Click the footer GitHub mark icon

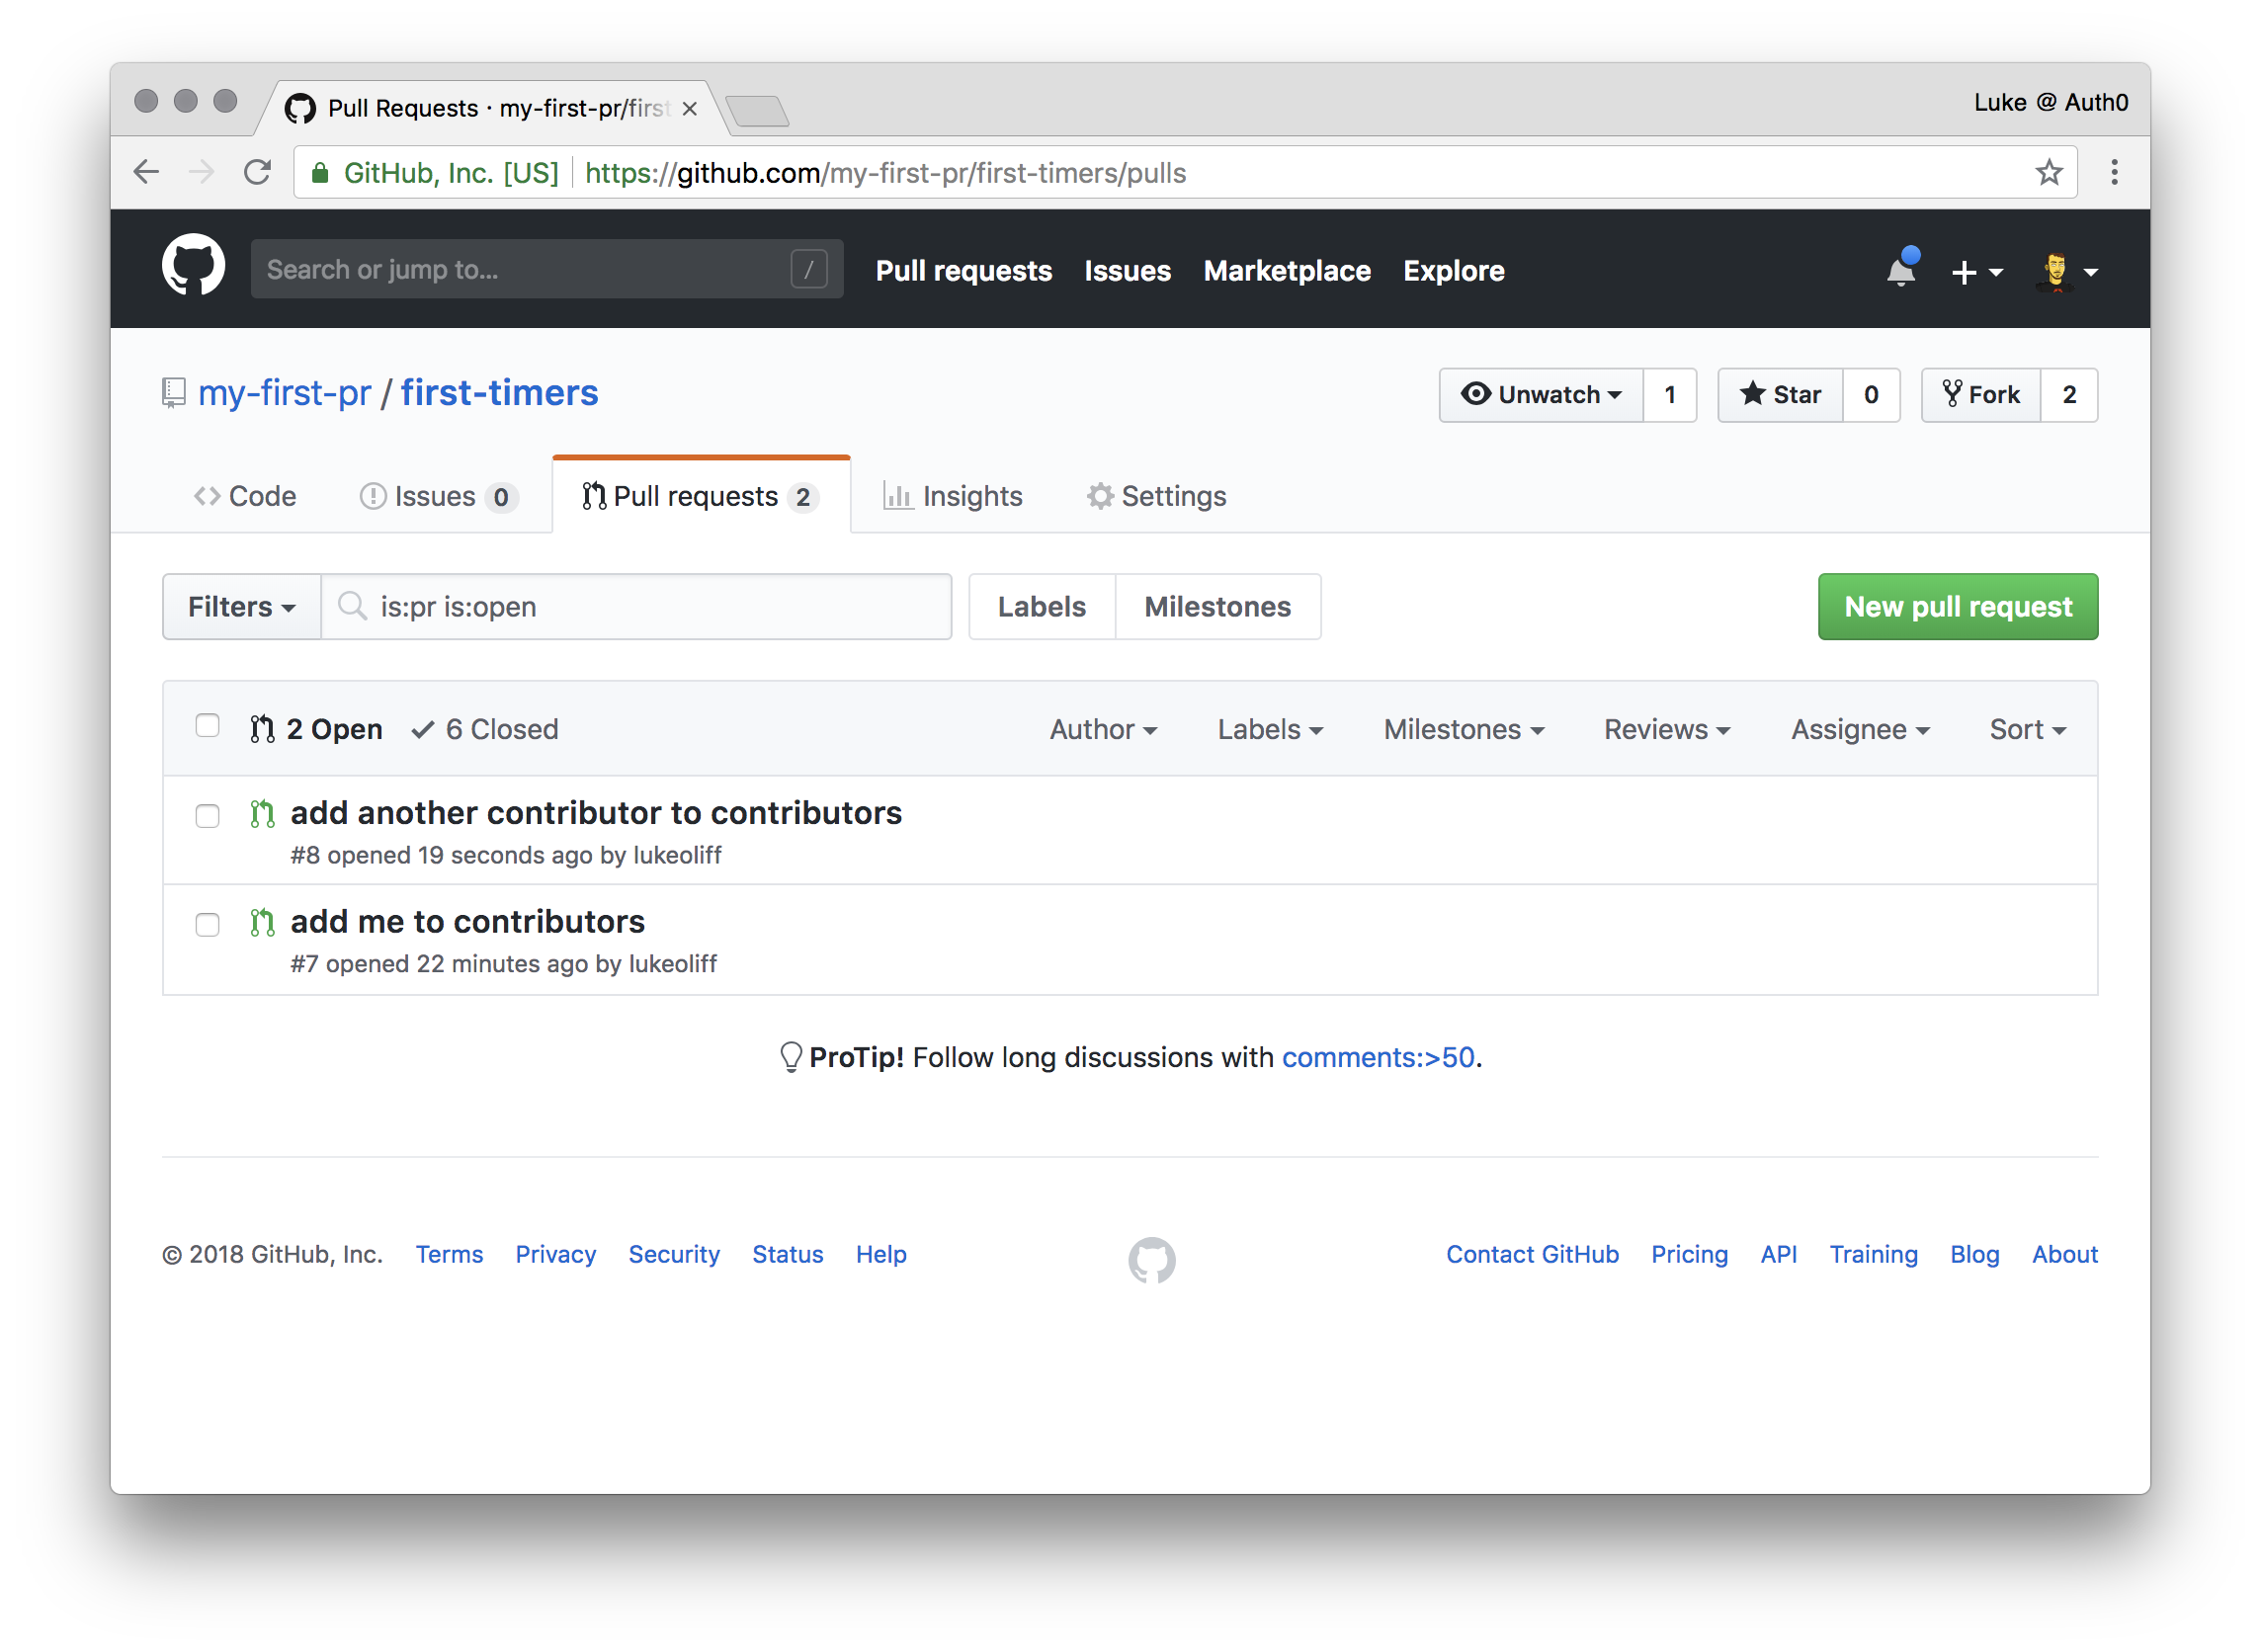coord(1151,1259)
